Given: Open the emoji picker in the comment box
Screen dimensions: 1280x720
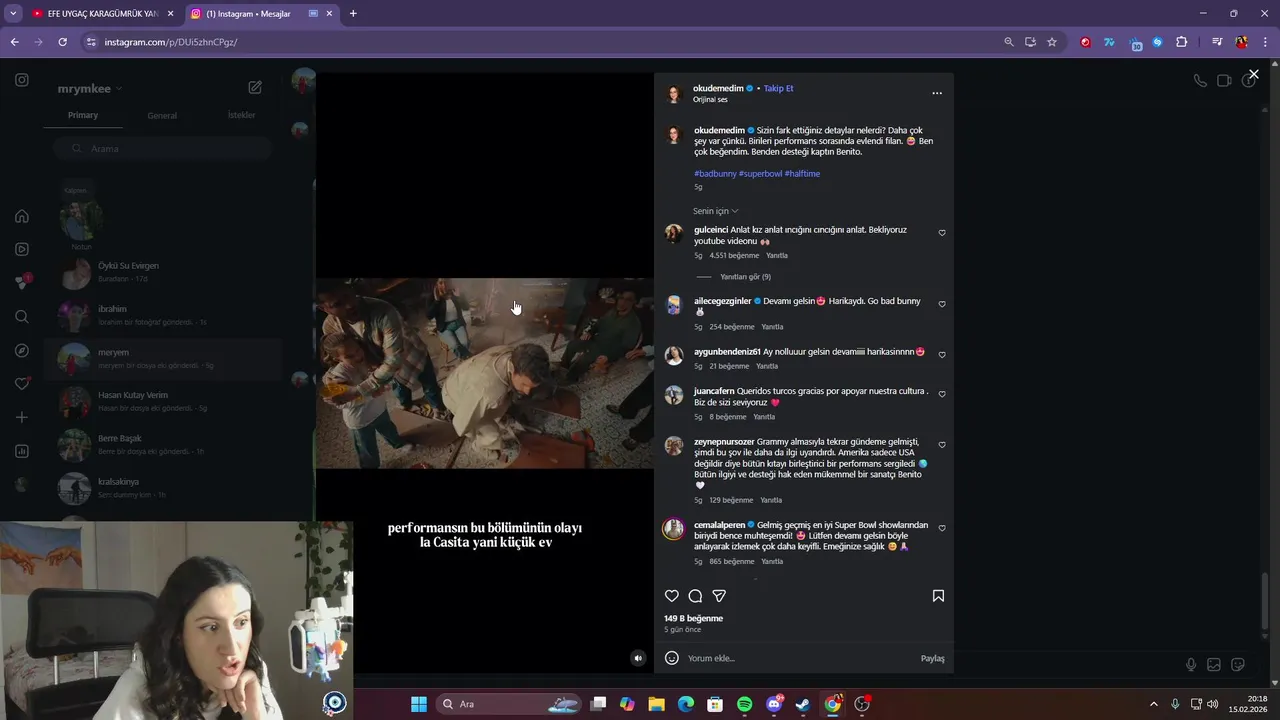Looking at the screenshot, I should [x=672, y=658].
